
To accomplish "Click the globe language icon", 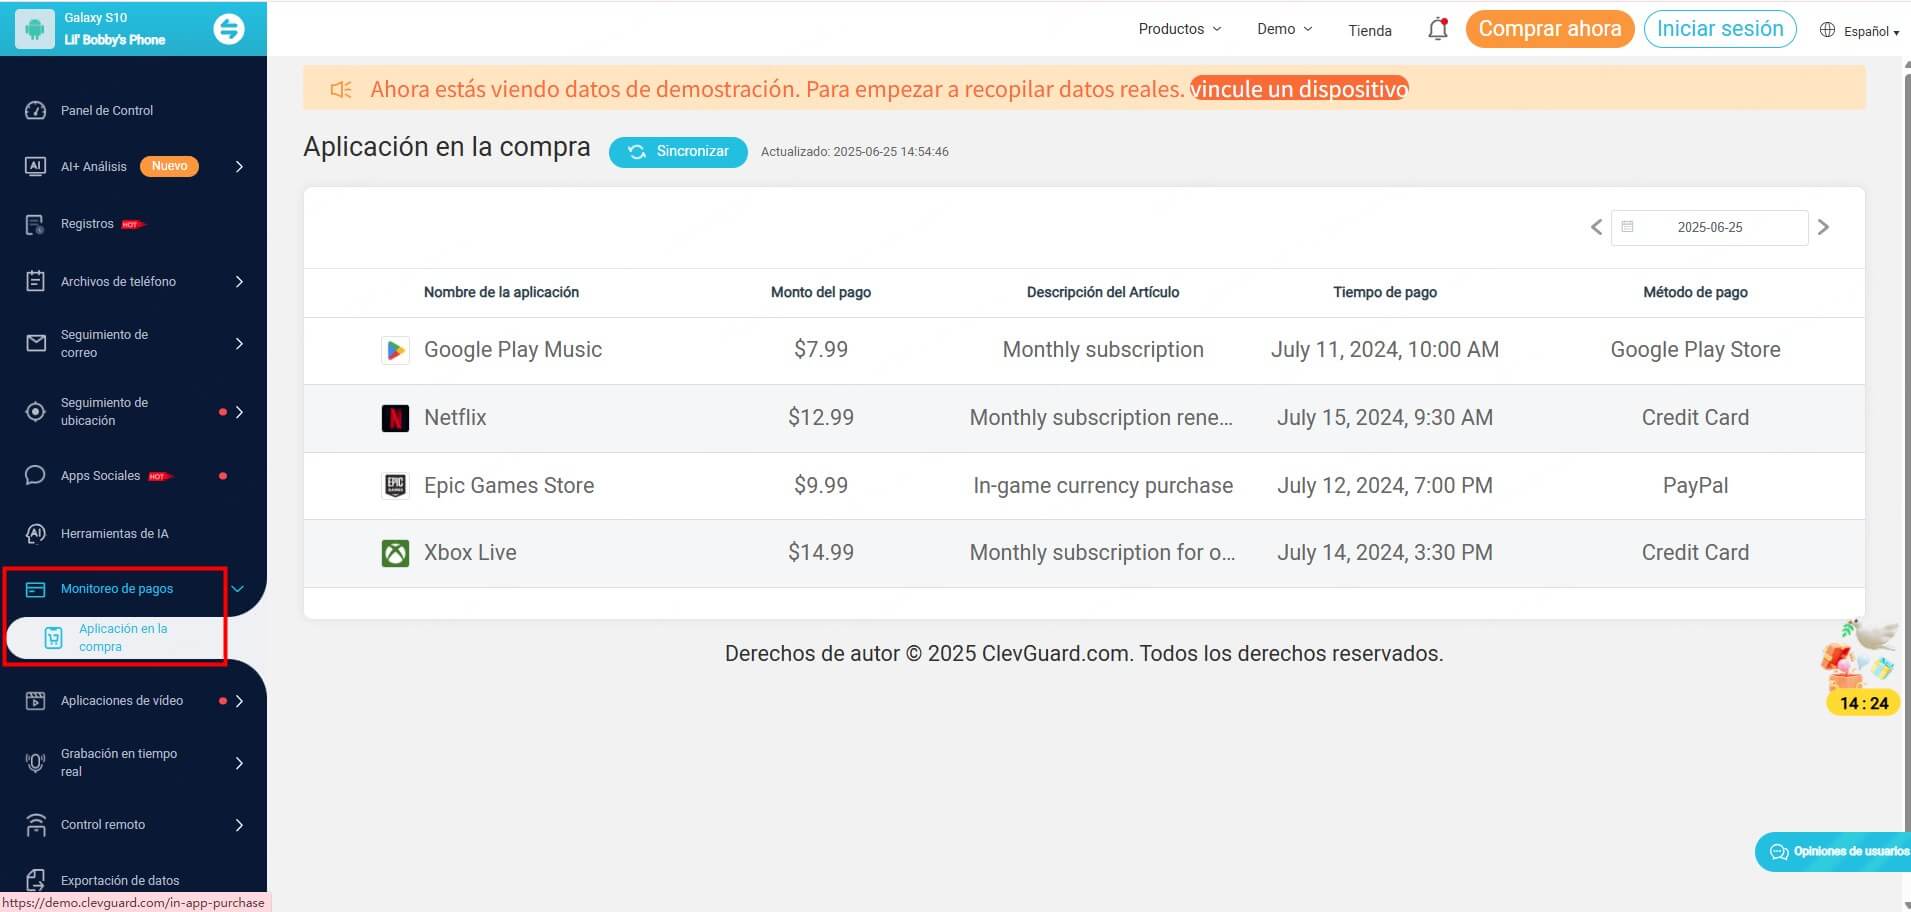I will tap(1827, 30).
